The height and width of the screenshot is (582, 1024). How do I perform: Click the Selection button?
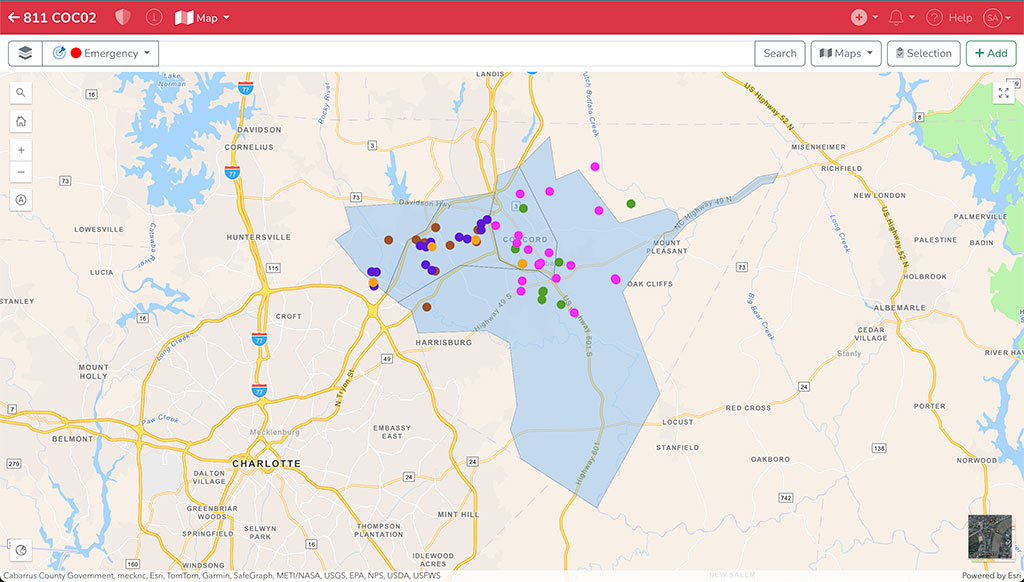coord(923,53)
